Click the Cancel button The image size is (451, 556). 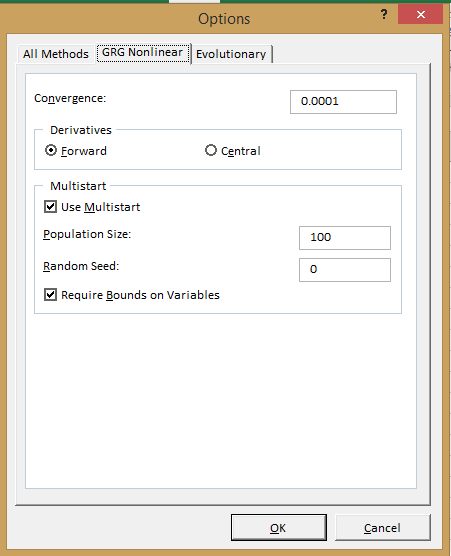(383, 528)
